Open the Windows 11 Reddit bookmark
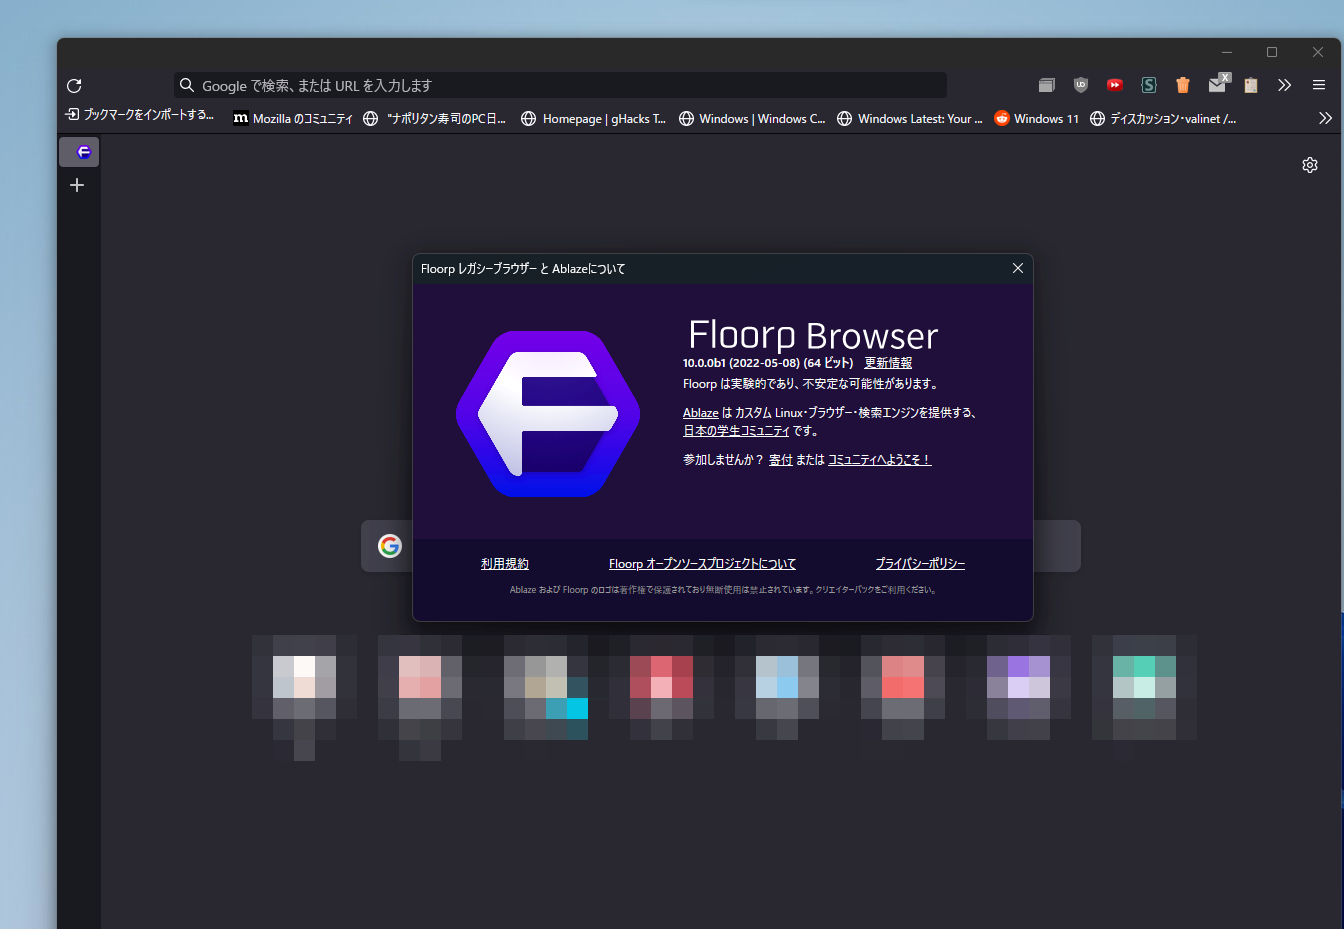Viewport: 1344px width, 929px height. pos(1037,118)
